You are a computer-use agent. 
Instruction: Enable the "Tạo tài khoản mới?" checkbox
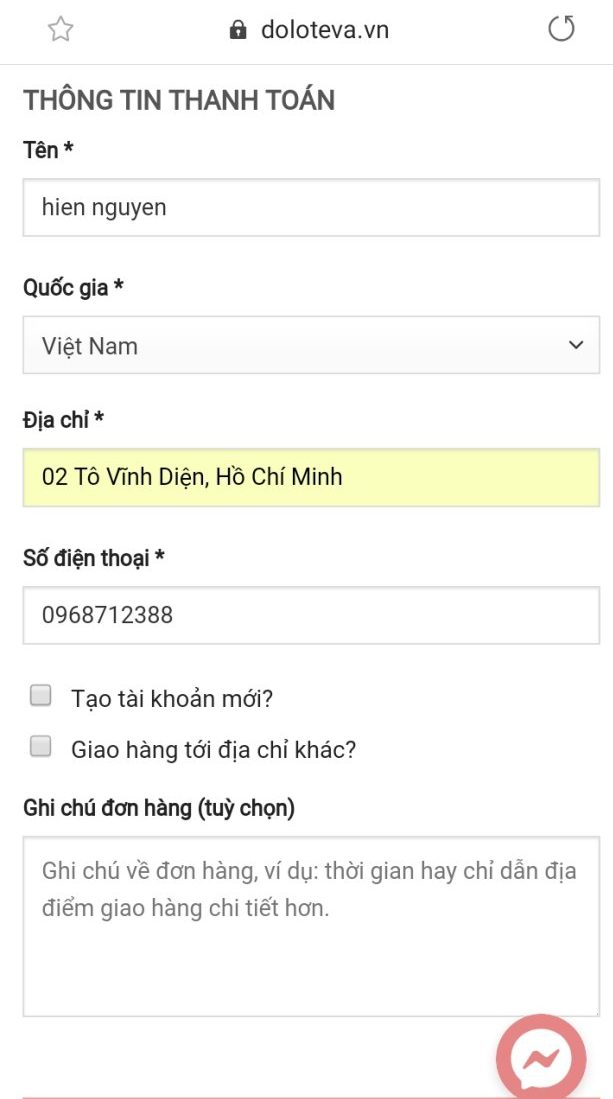[x=41, y=696]
